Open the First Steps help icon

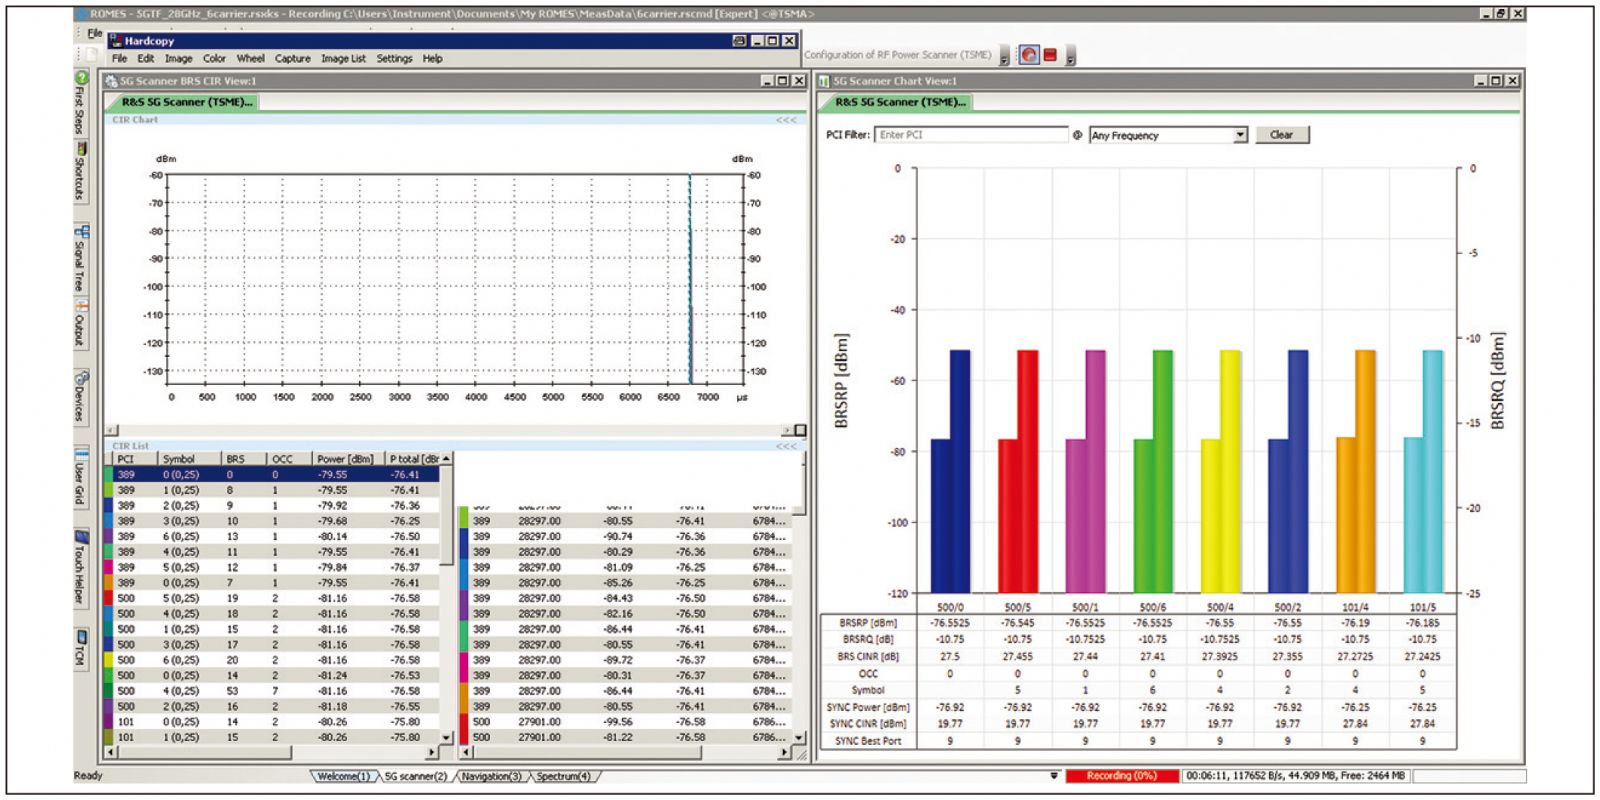[x=81, y=77]
